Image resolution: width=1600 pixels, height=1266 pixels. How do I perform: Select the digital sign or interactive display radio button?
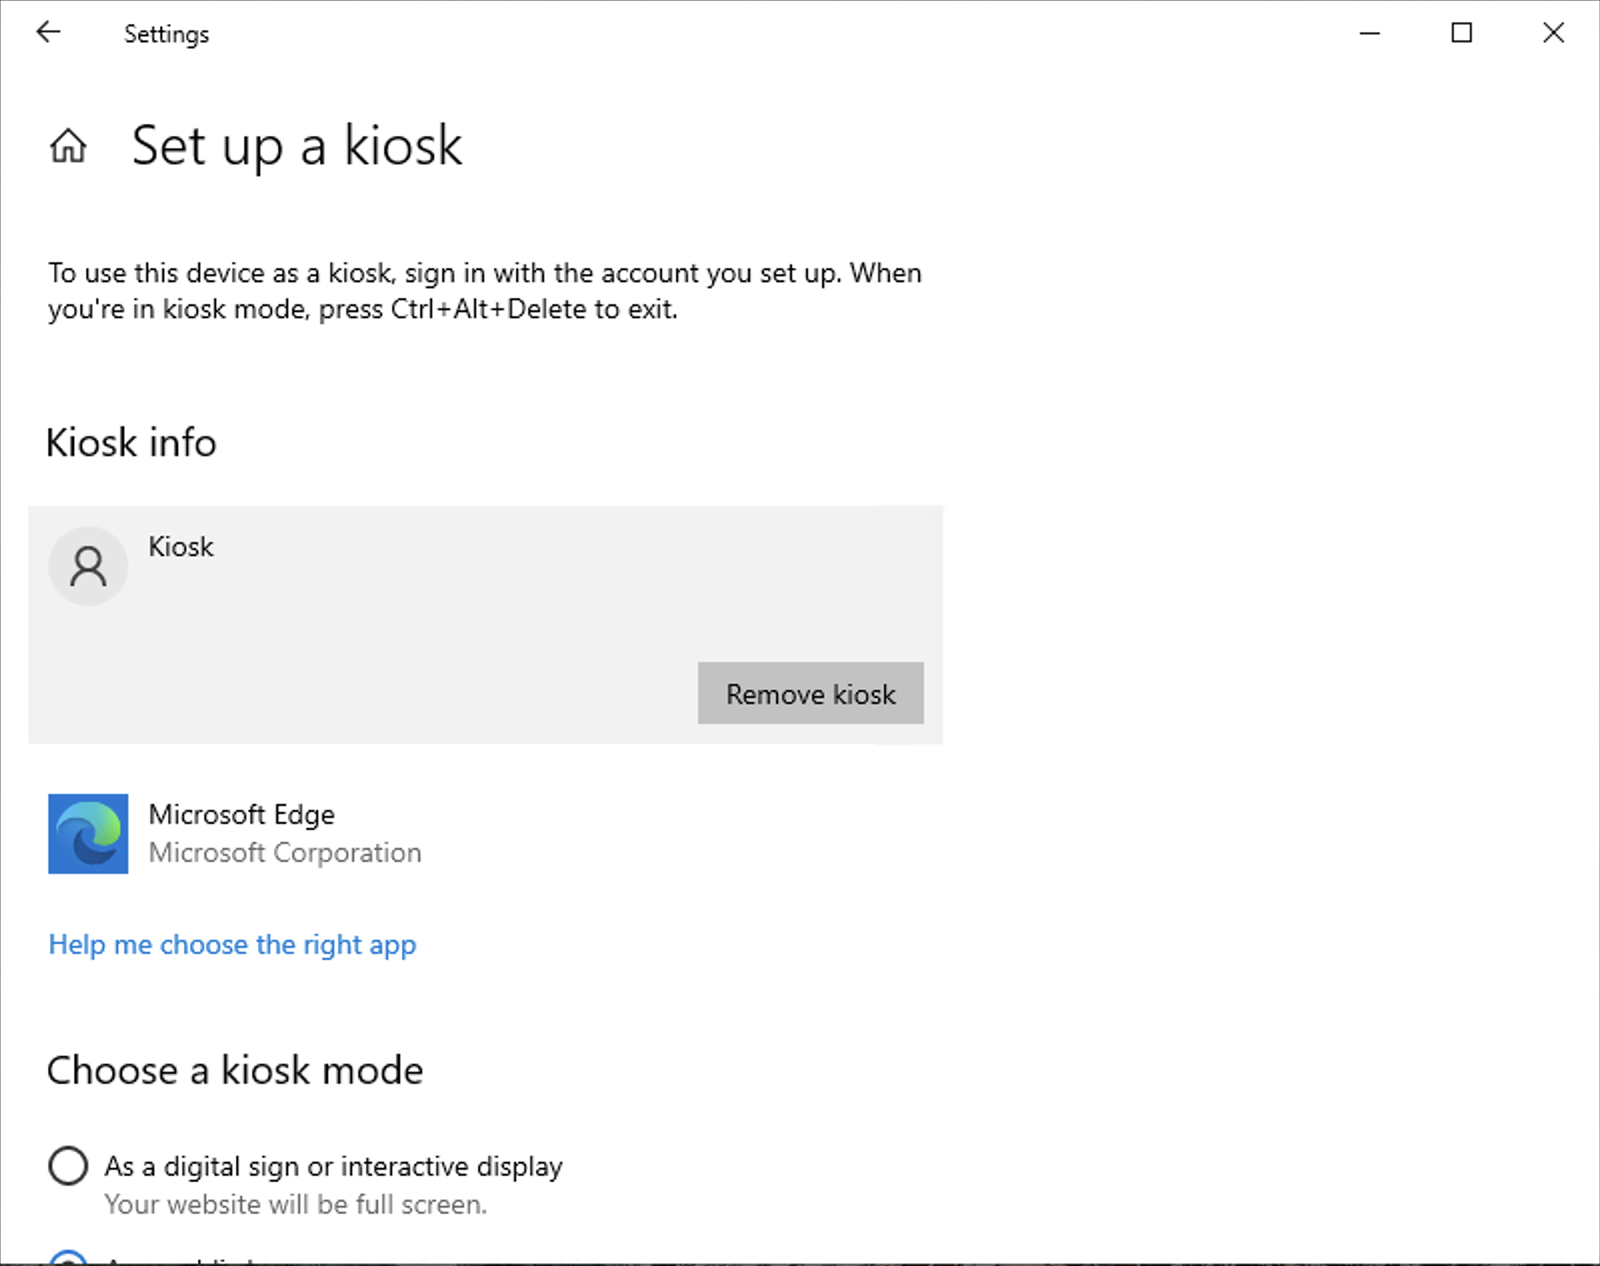click(68, 1166)
